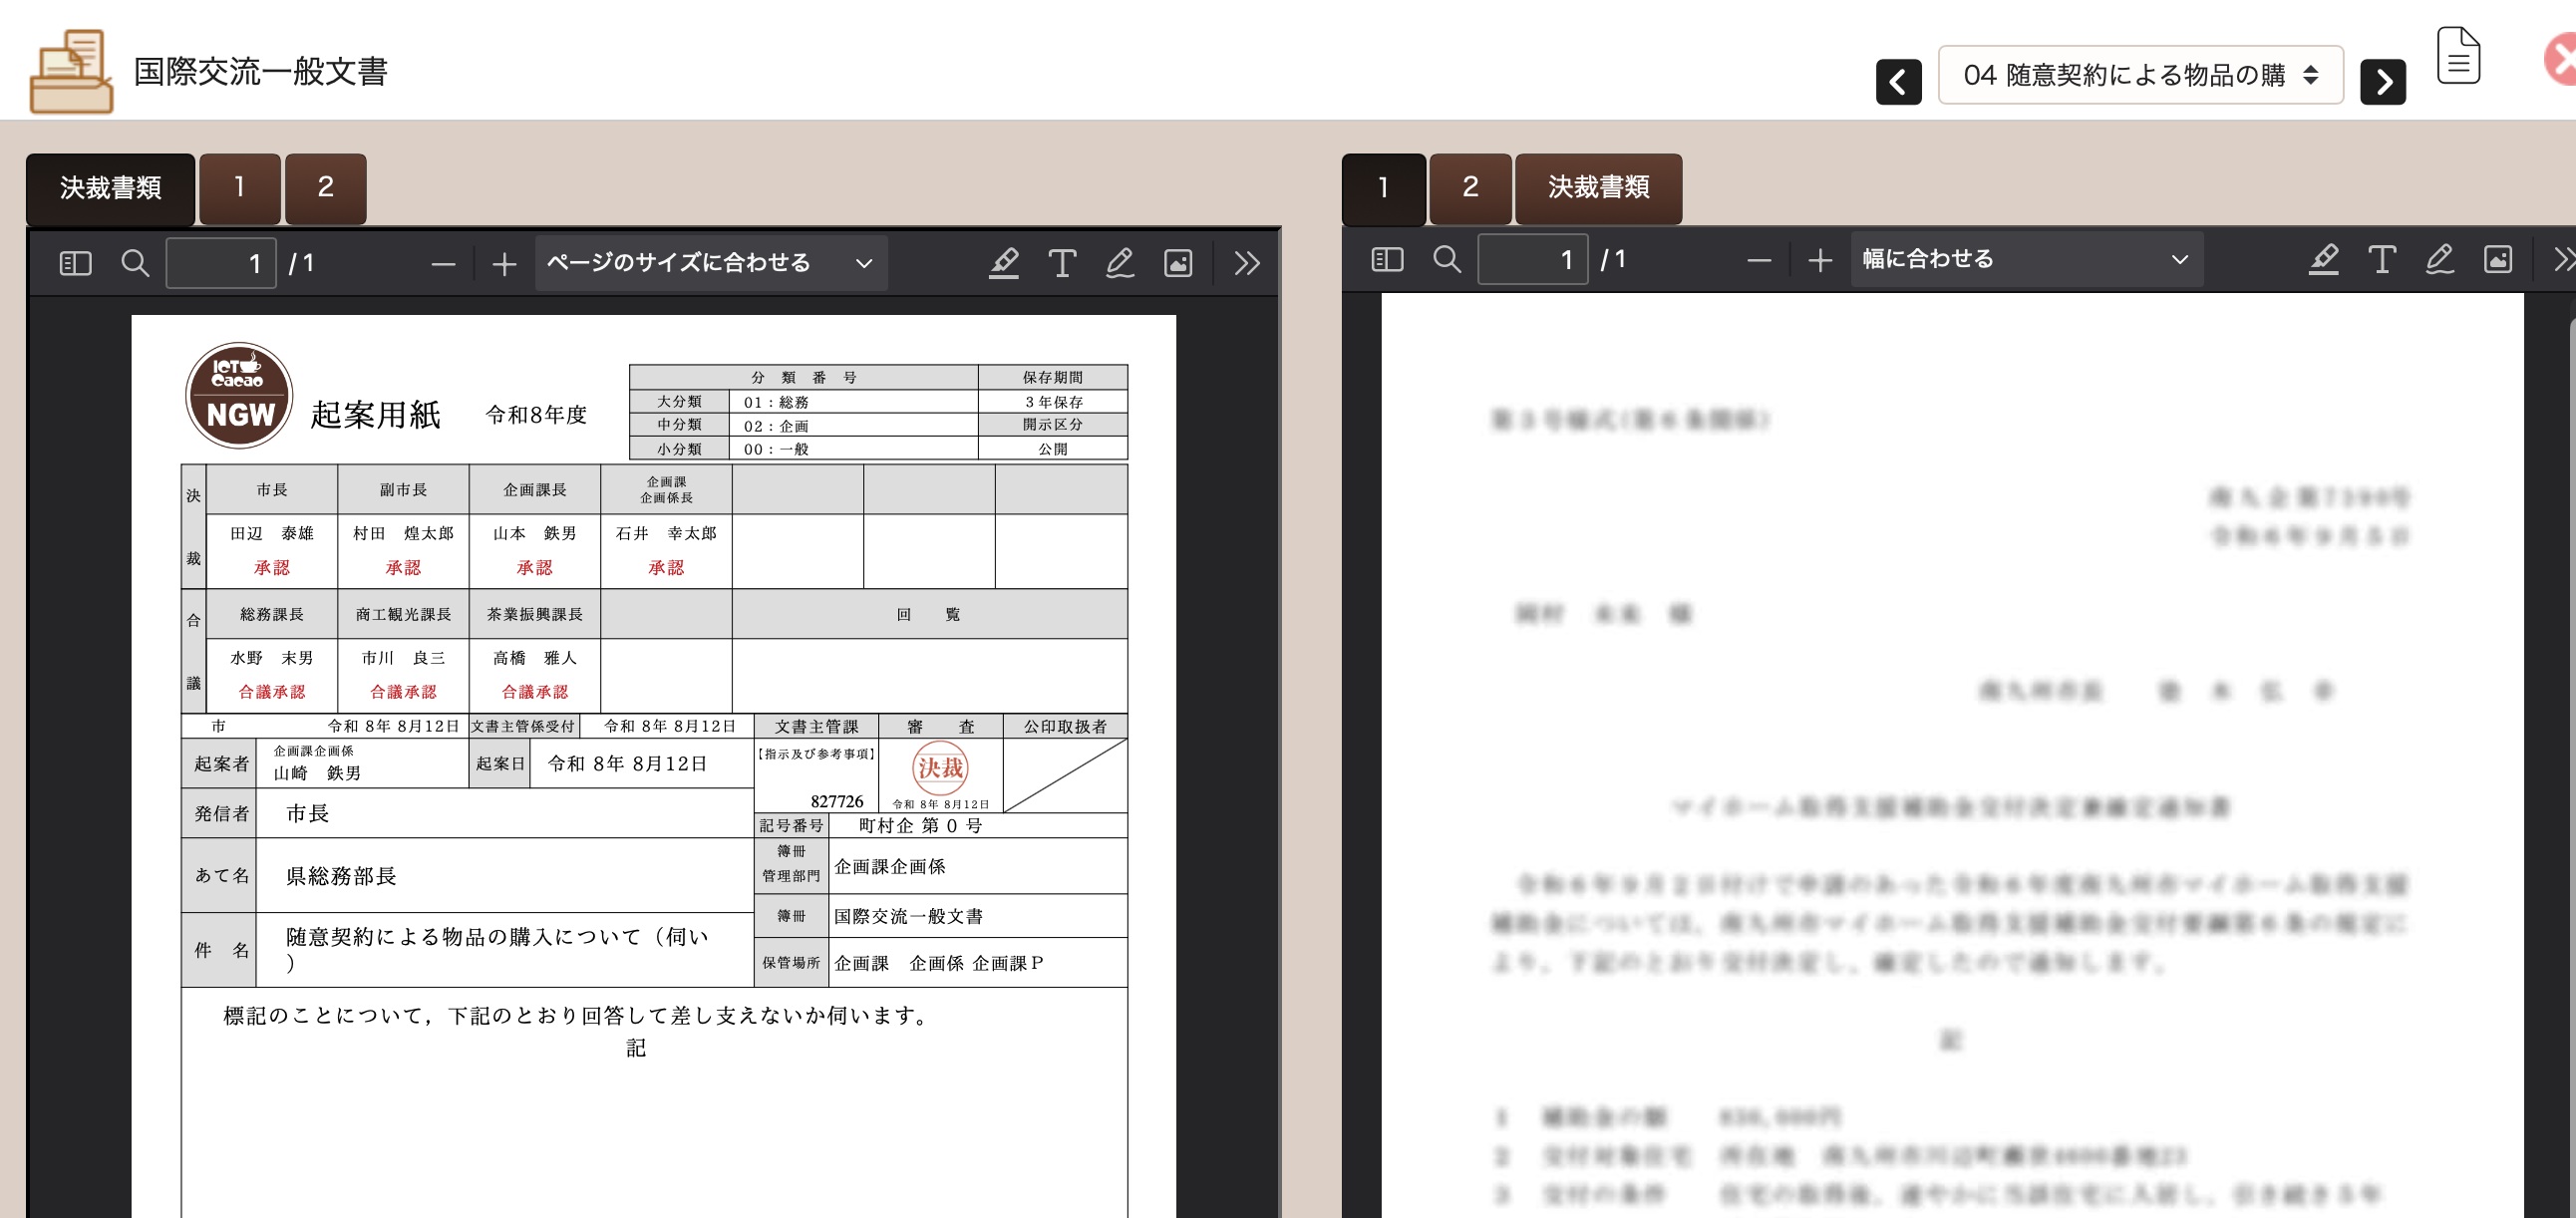Zoom in in left PDF viewer

[504, 264]
